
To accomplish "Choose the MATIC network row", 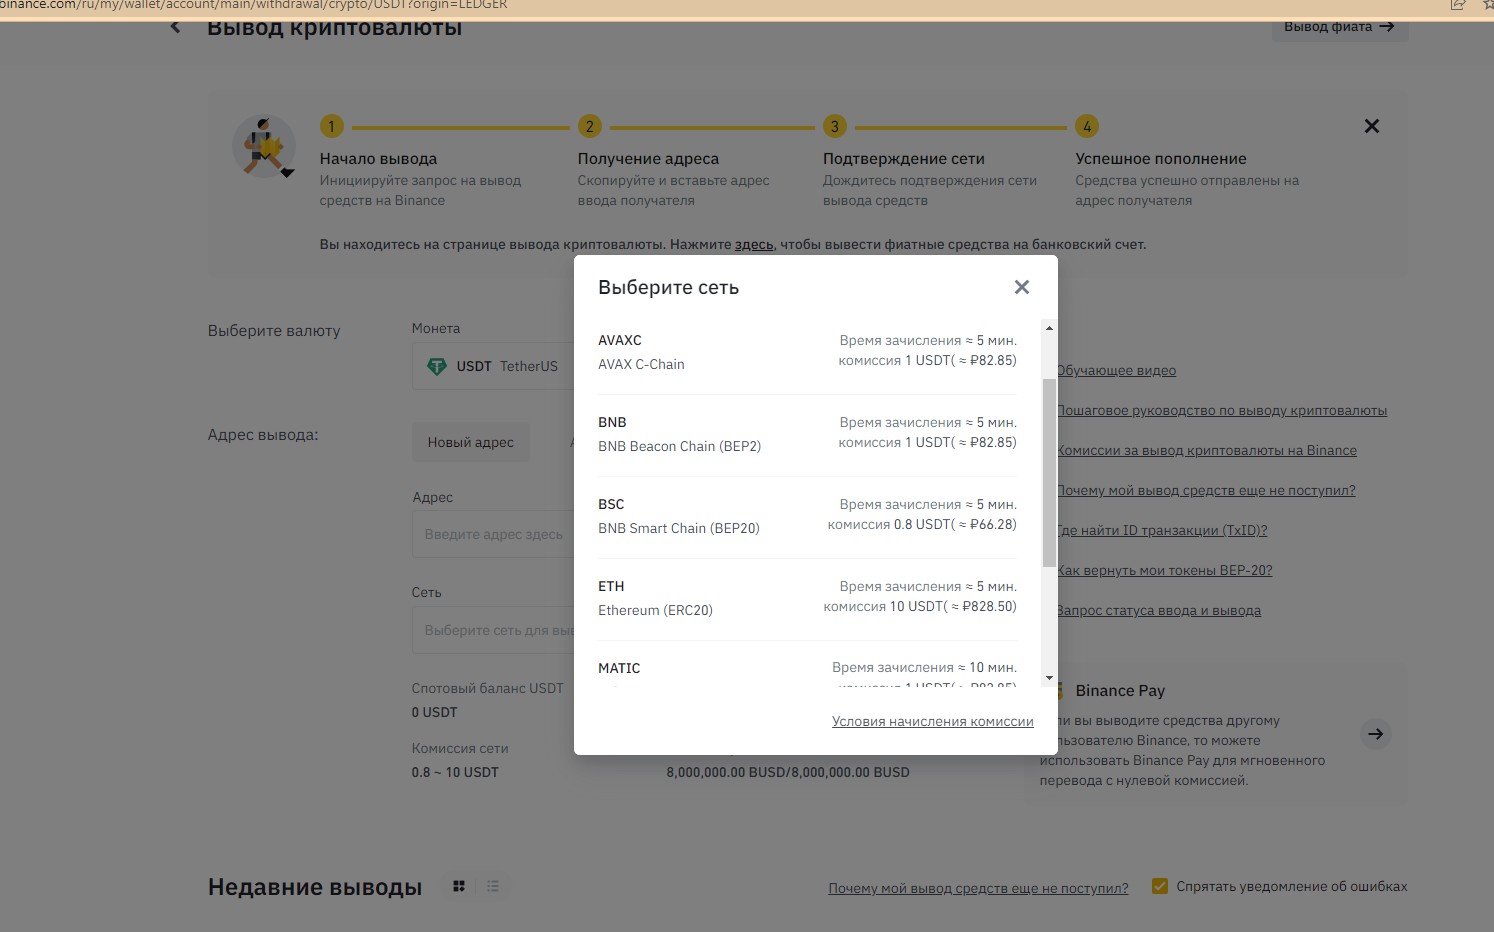I will coord(807,669).
